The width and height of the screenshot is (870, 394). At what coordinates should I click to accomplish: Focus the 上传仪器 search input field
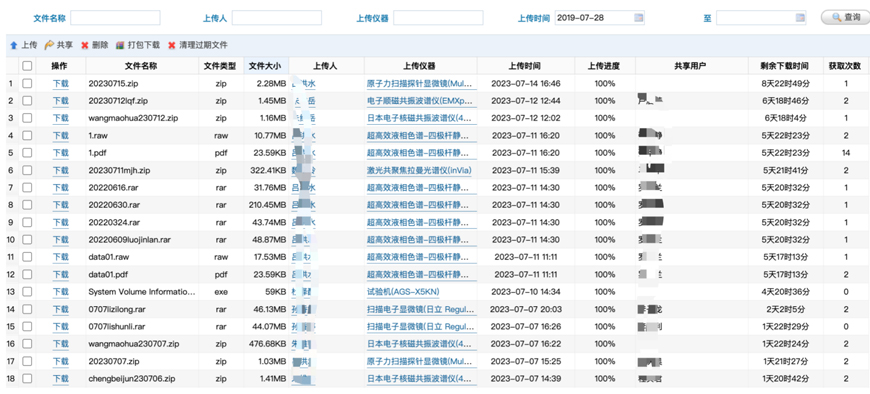tap(438, 18)
